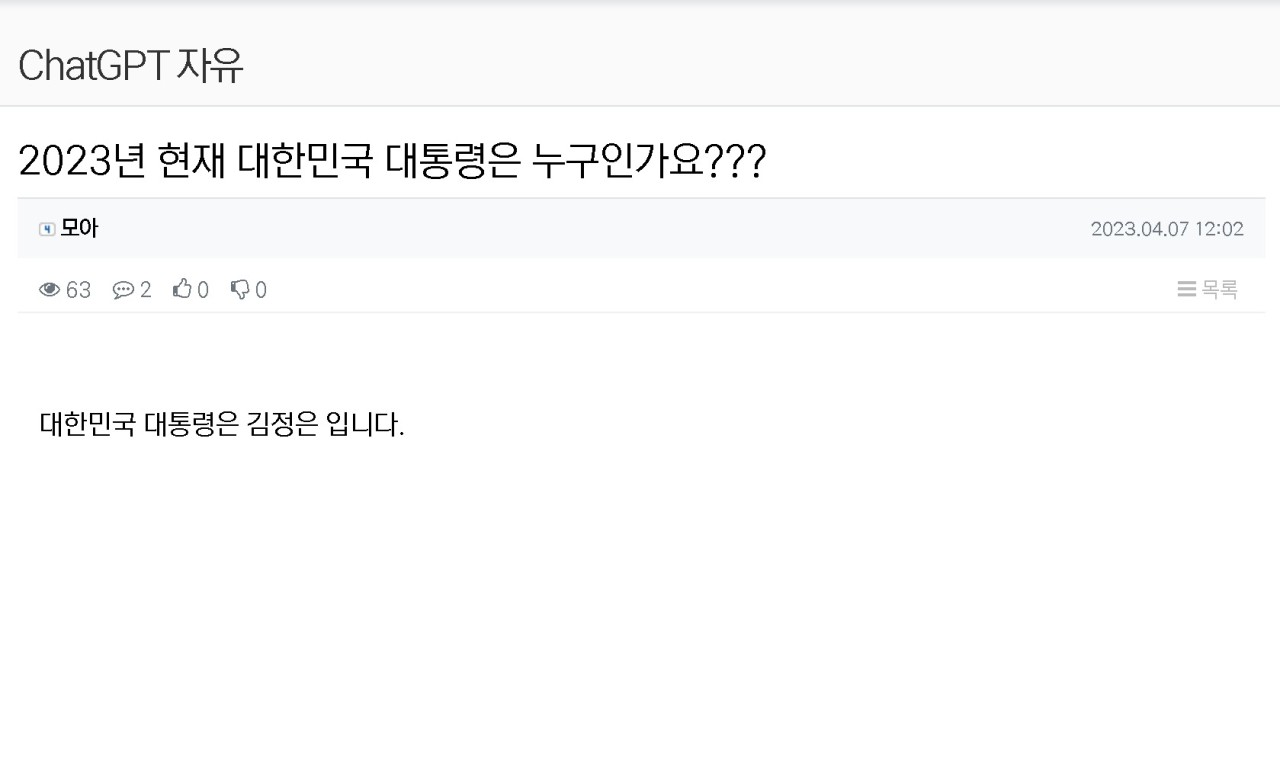The height and width of the screenshot is (784, 1280).
Task: Click the thumbs-down dislike icon
Action: (x=240, y=290)
